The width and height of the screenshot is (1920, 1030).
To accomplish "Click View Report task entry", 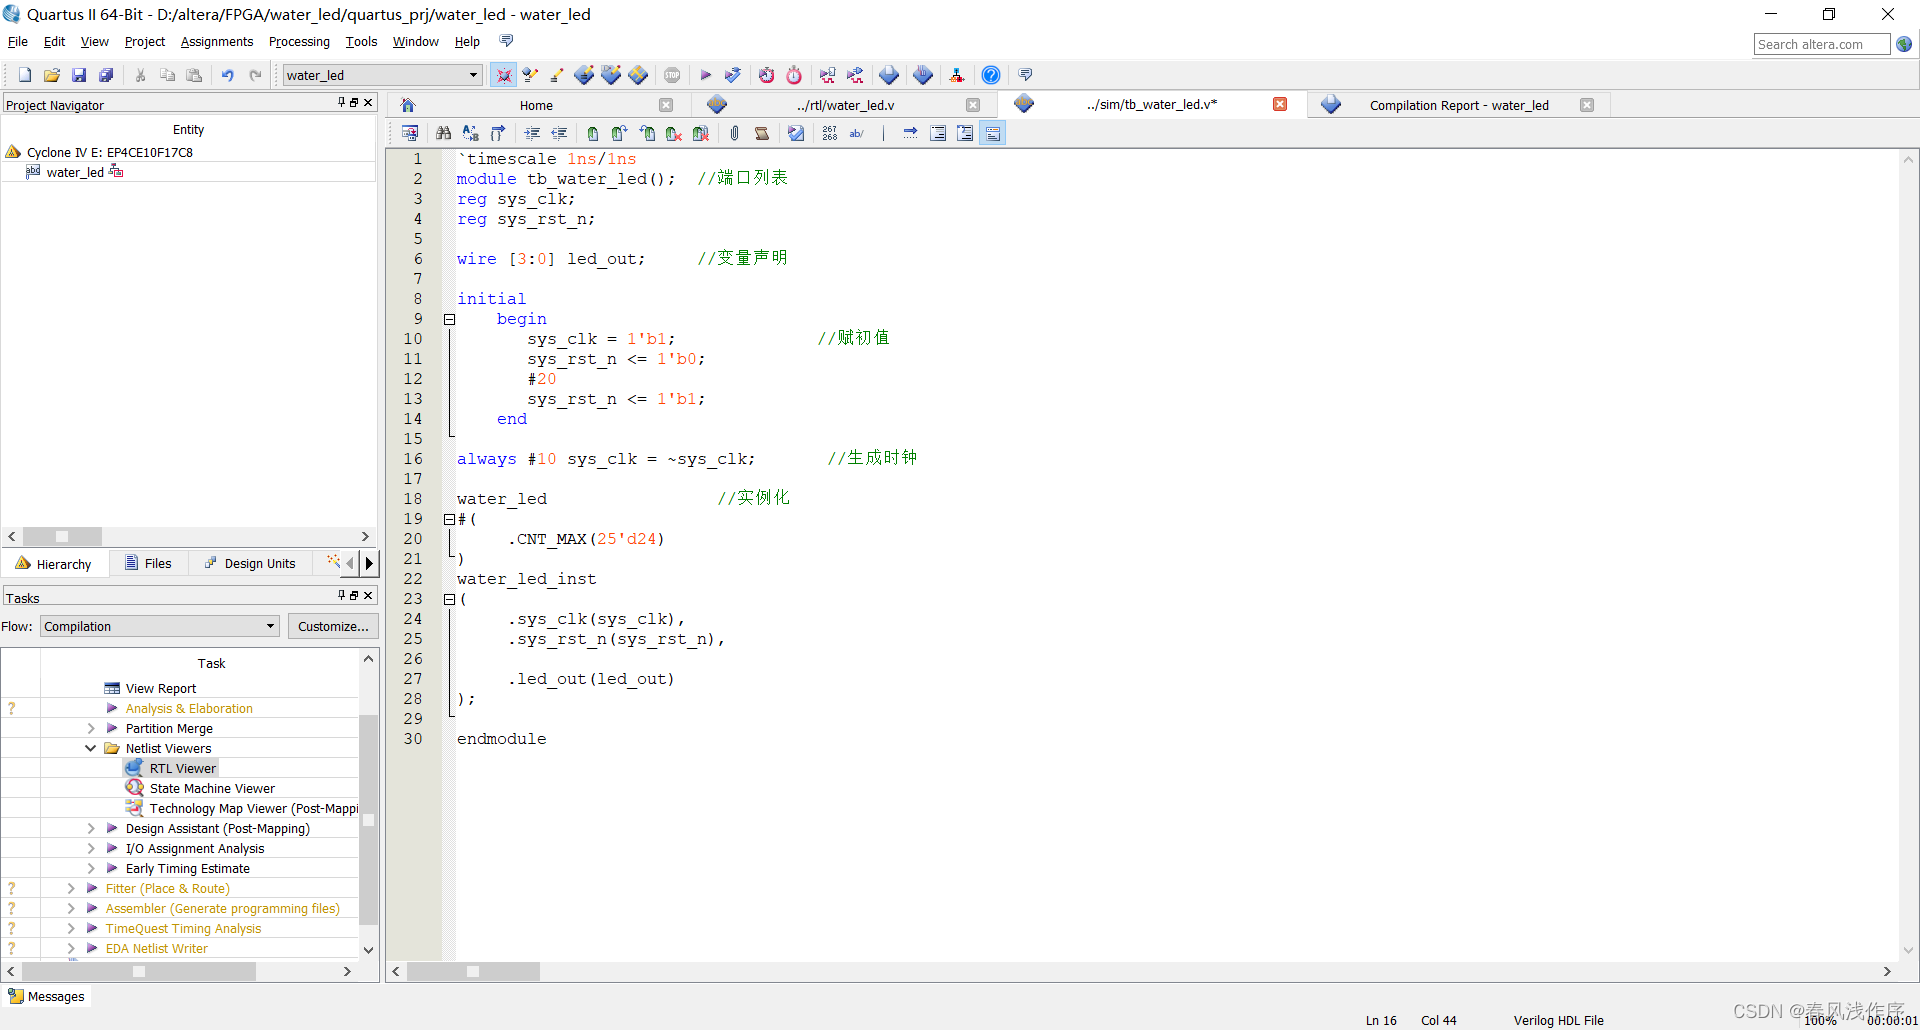I will pyautogui.click(x=160, y=688).
